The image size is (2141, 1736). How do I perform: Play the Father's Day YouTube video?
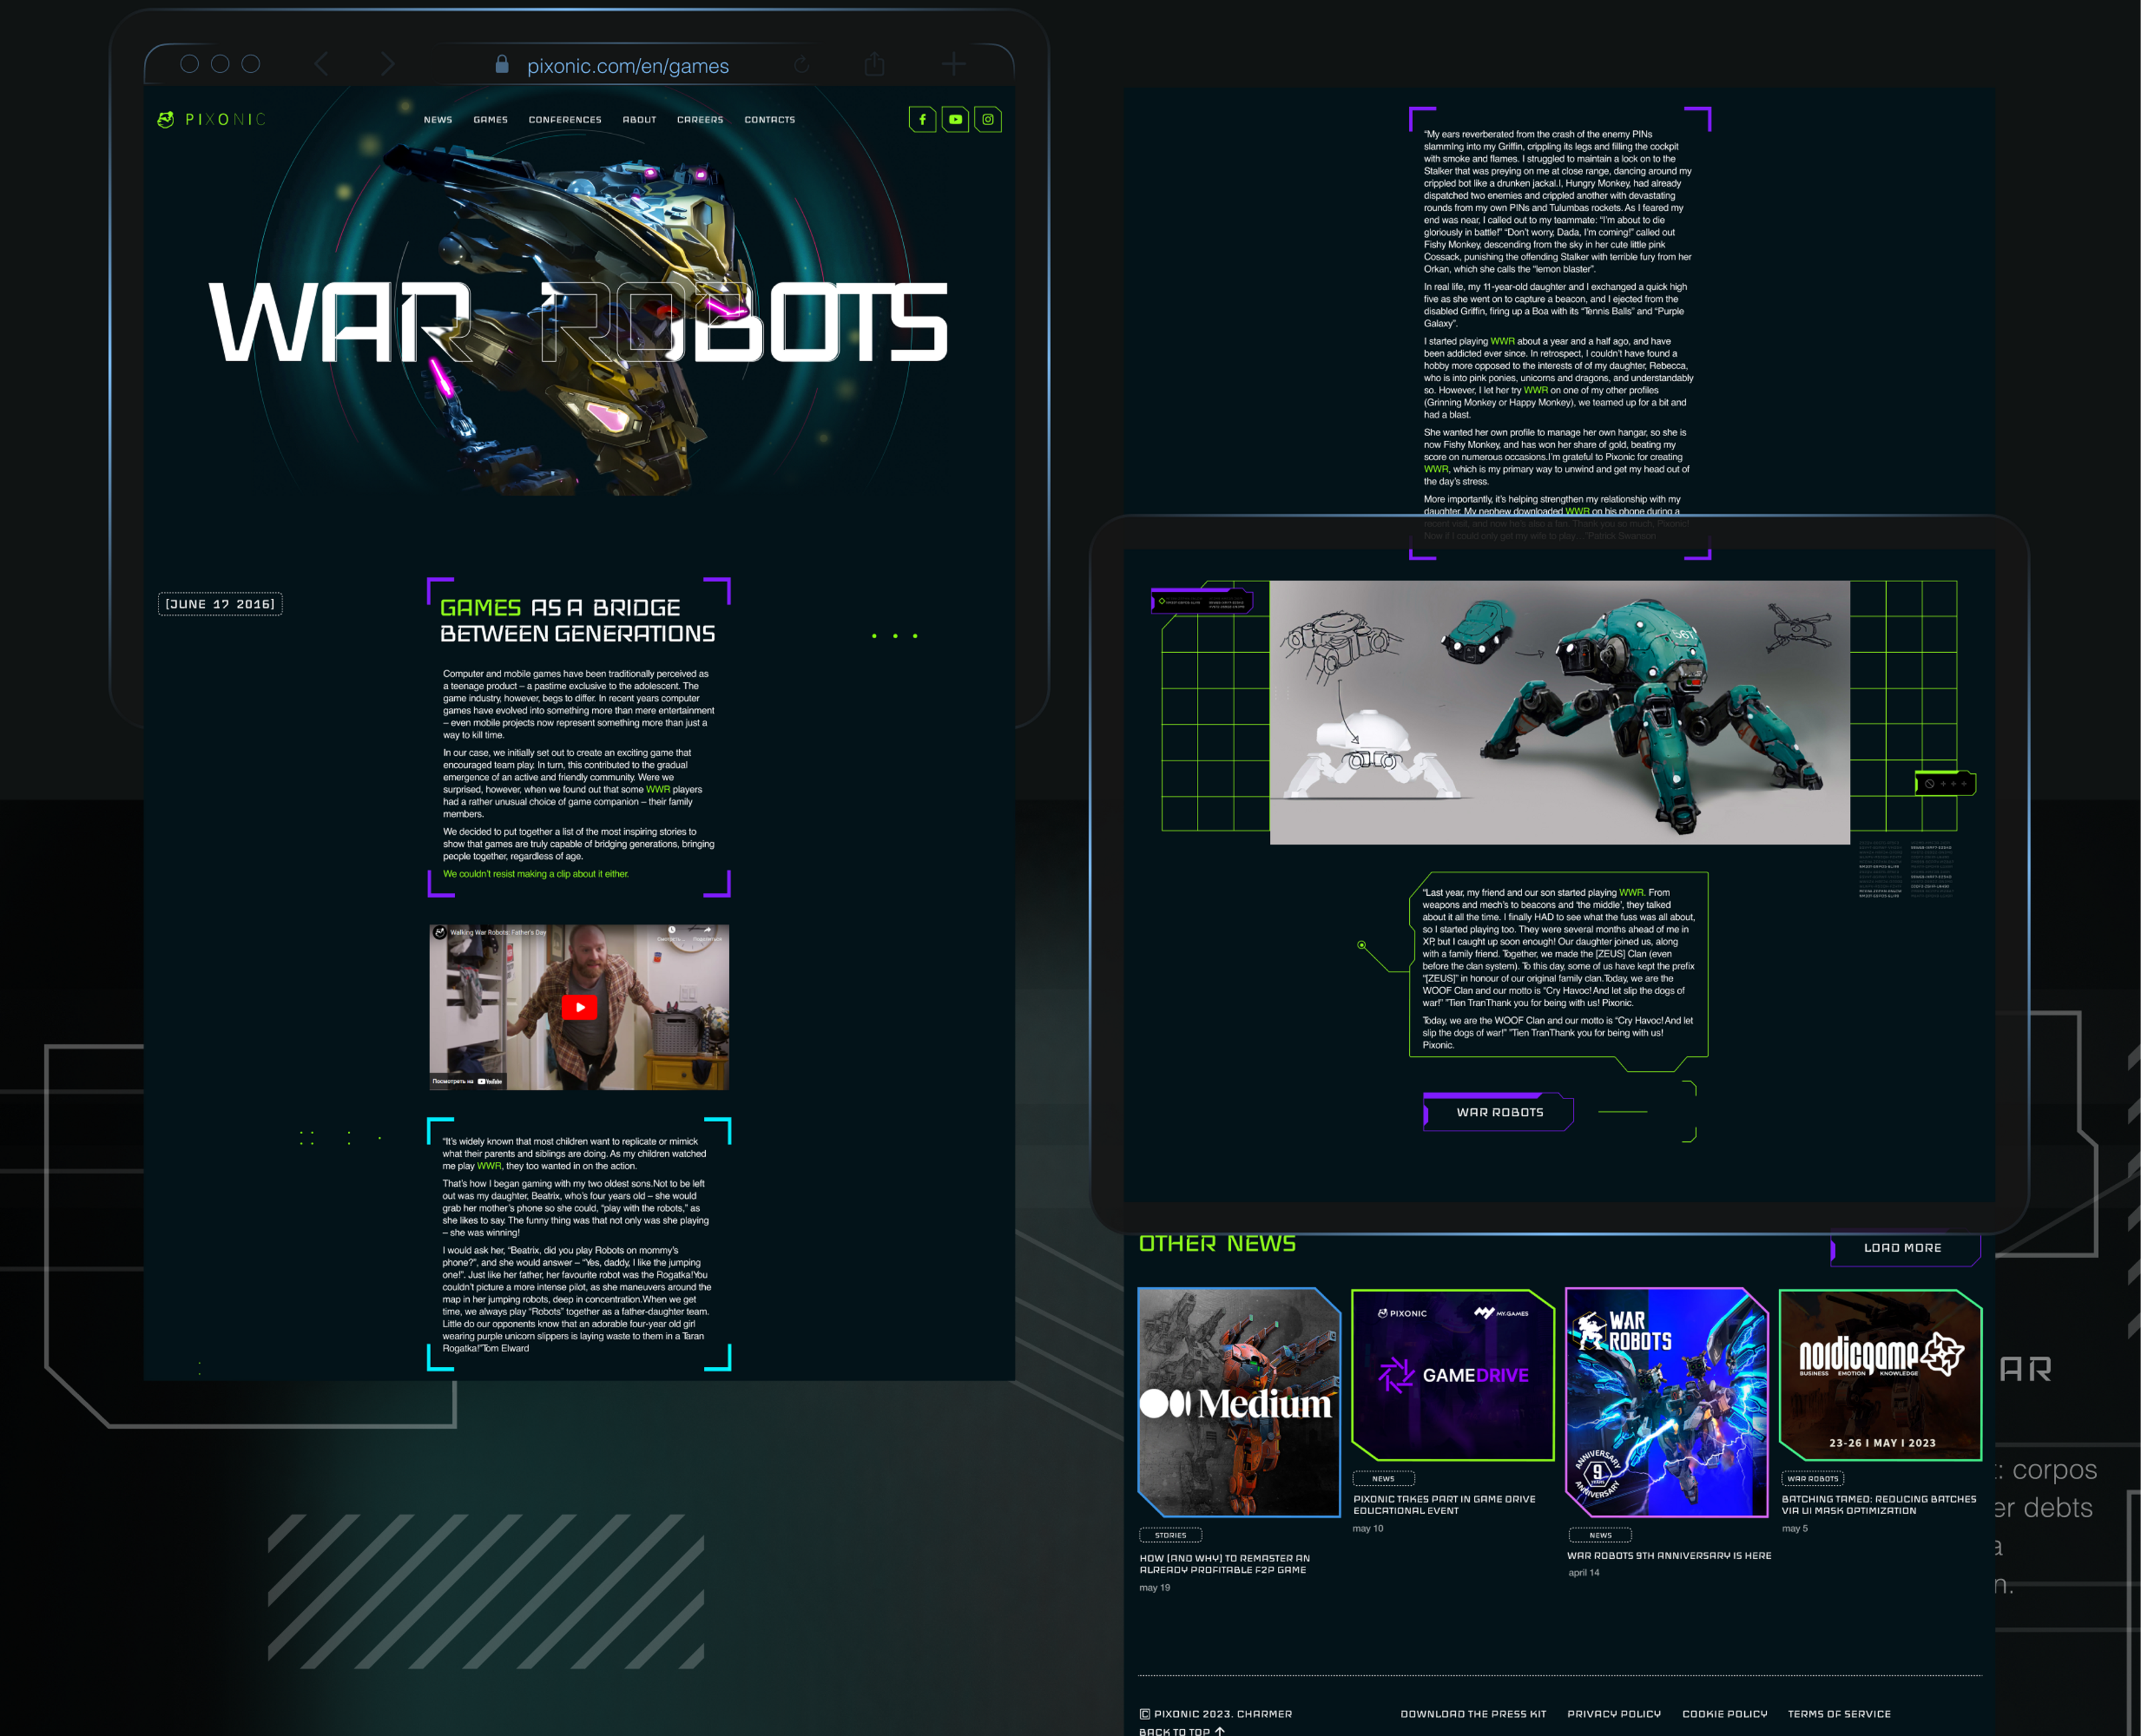point(579,1007)
